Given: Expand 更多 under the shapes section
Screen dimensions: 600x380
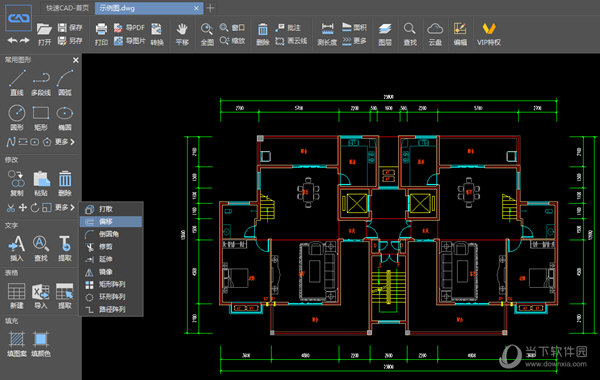Looking at the screenshot, I should click(64, 142).
